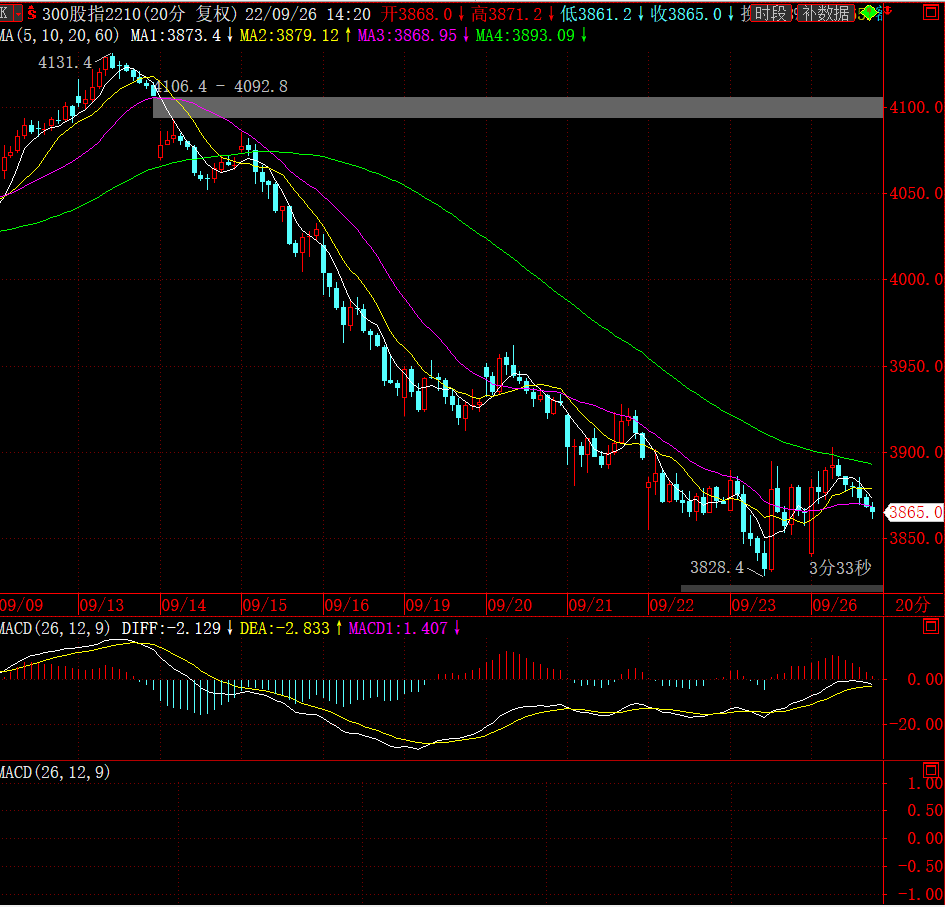
Task: Click the 3900.0 price axis label
Action: (x=917, y=453)
